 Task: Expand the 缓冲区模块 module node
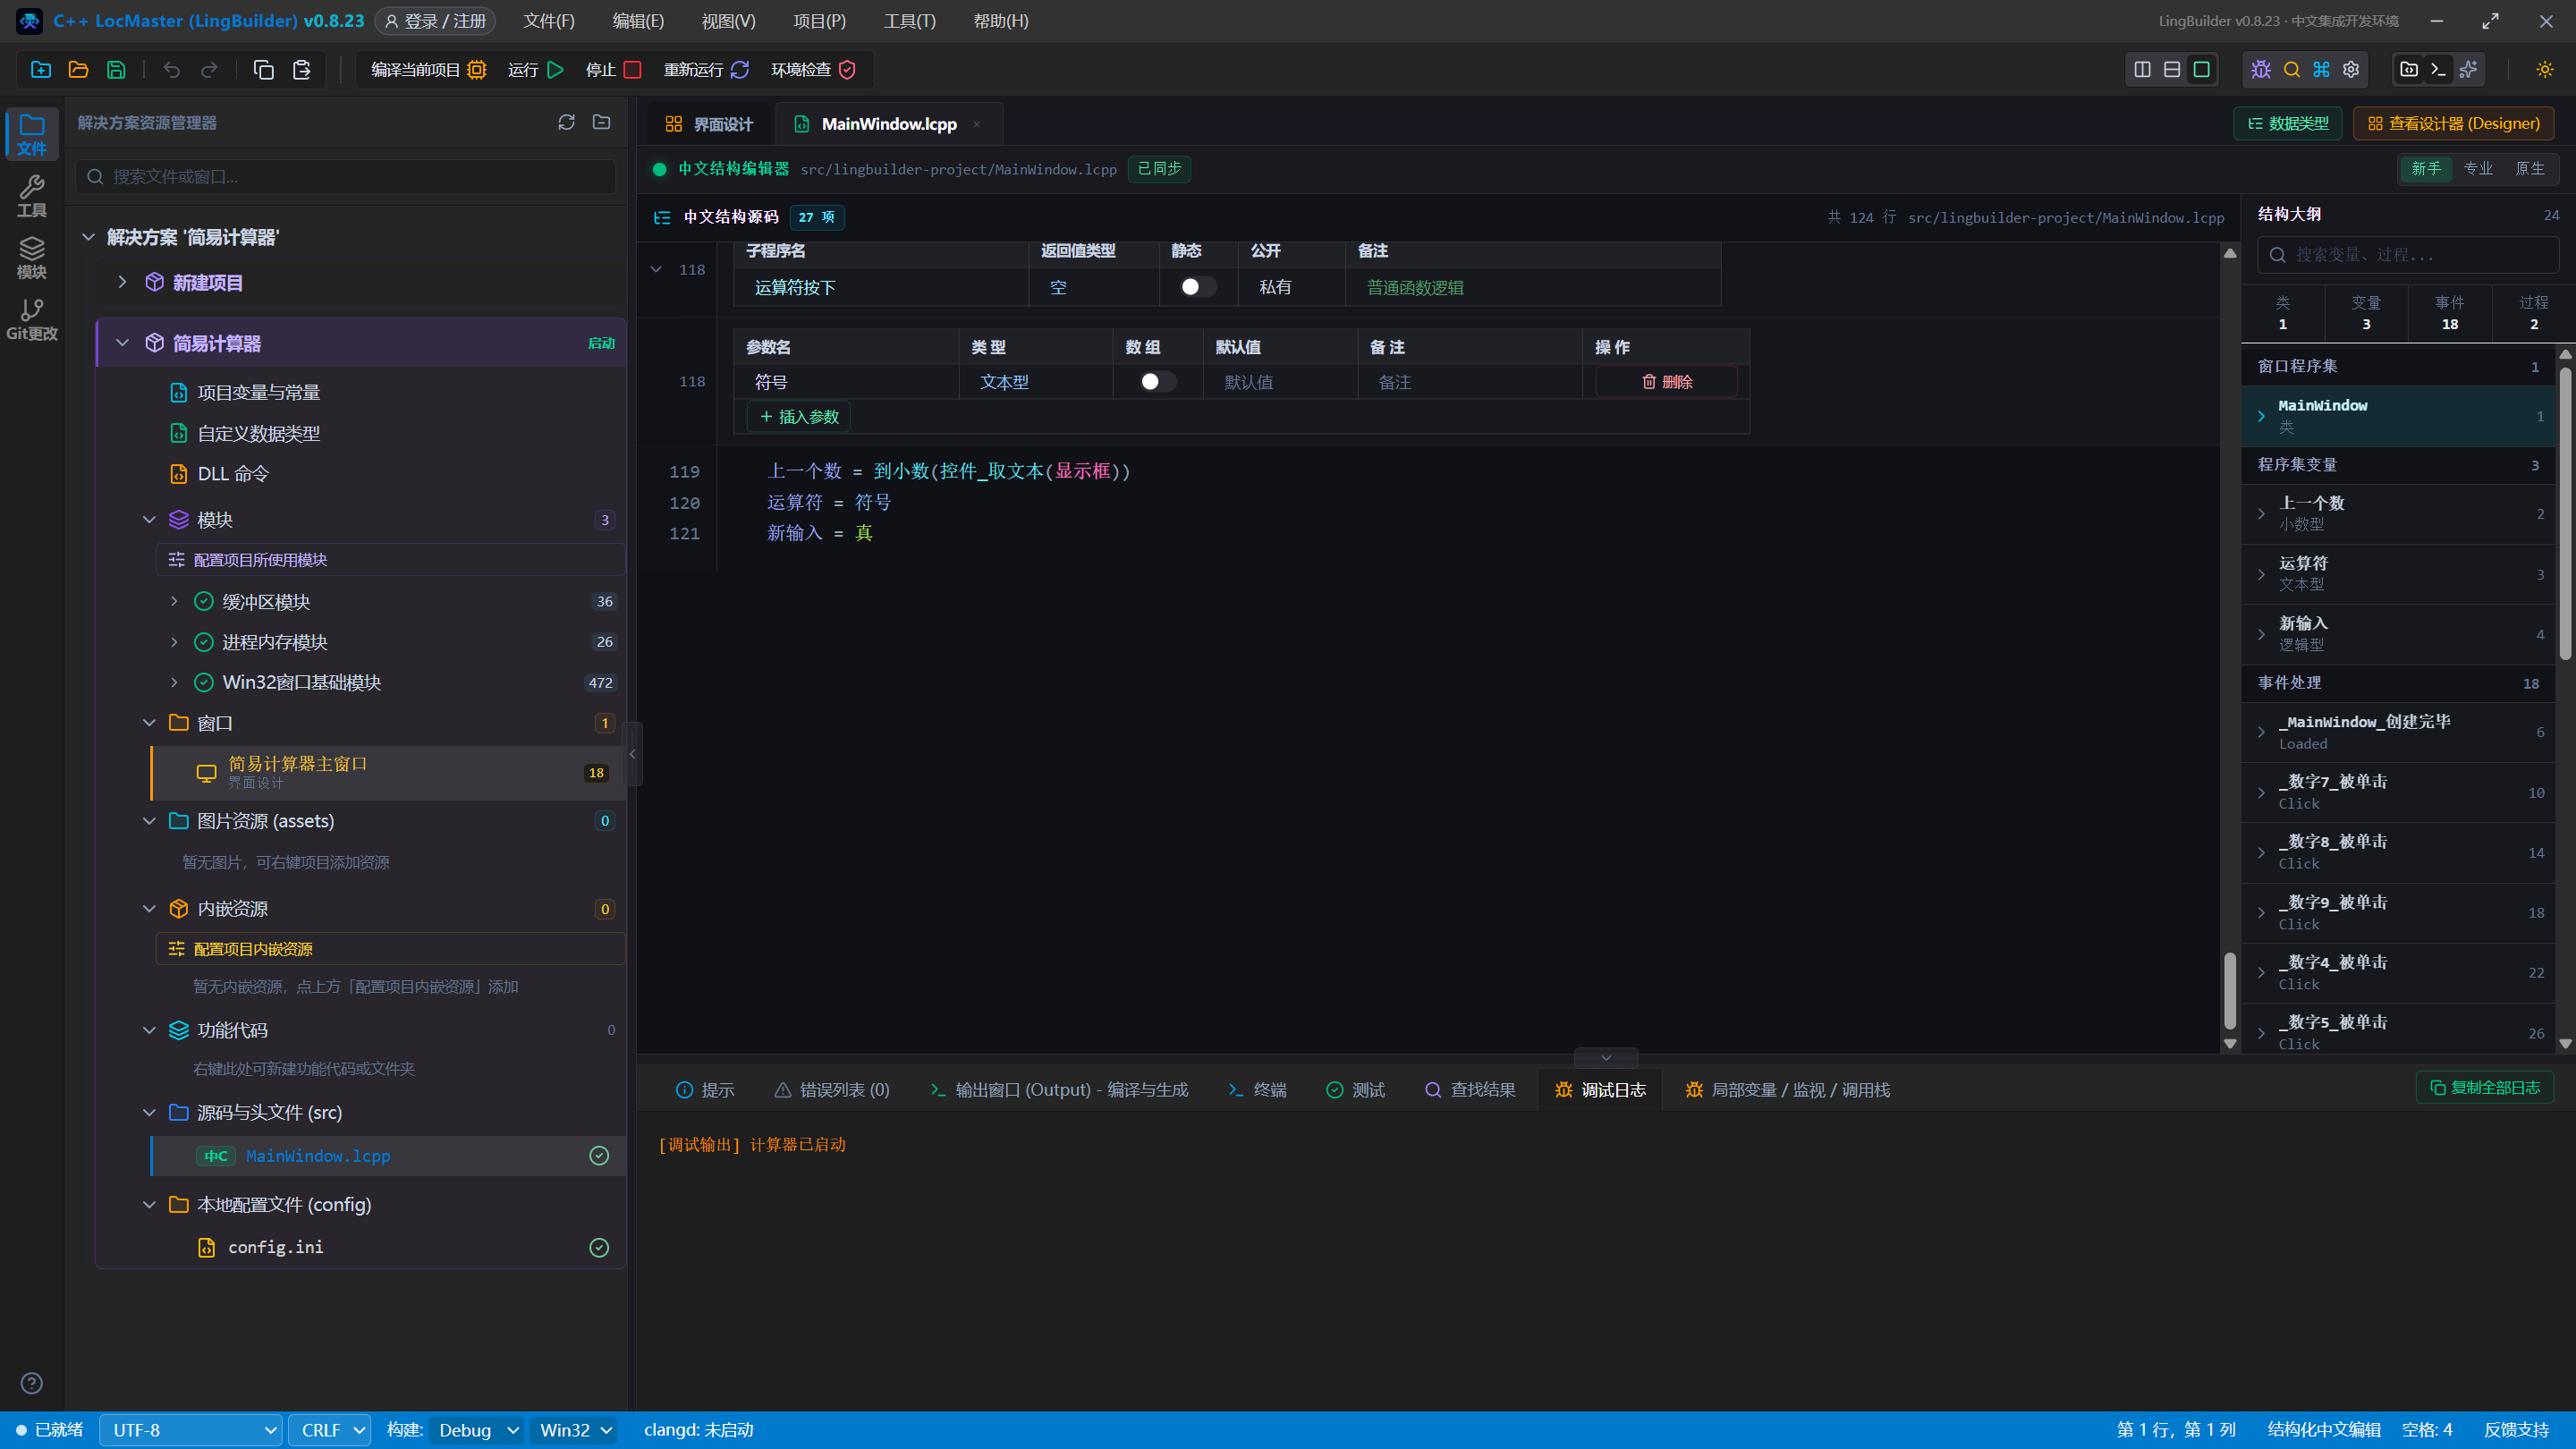174,601
